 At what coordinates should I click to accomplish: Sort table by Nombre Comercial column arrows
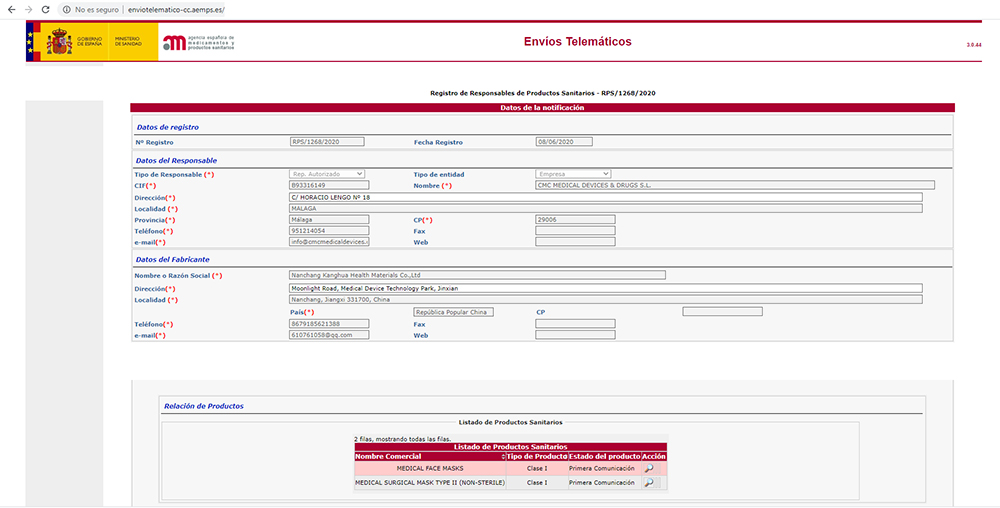point(503,457)
